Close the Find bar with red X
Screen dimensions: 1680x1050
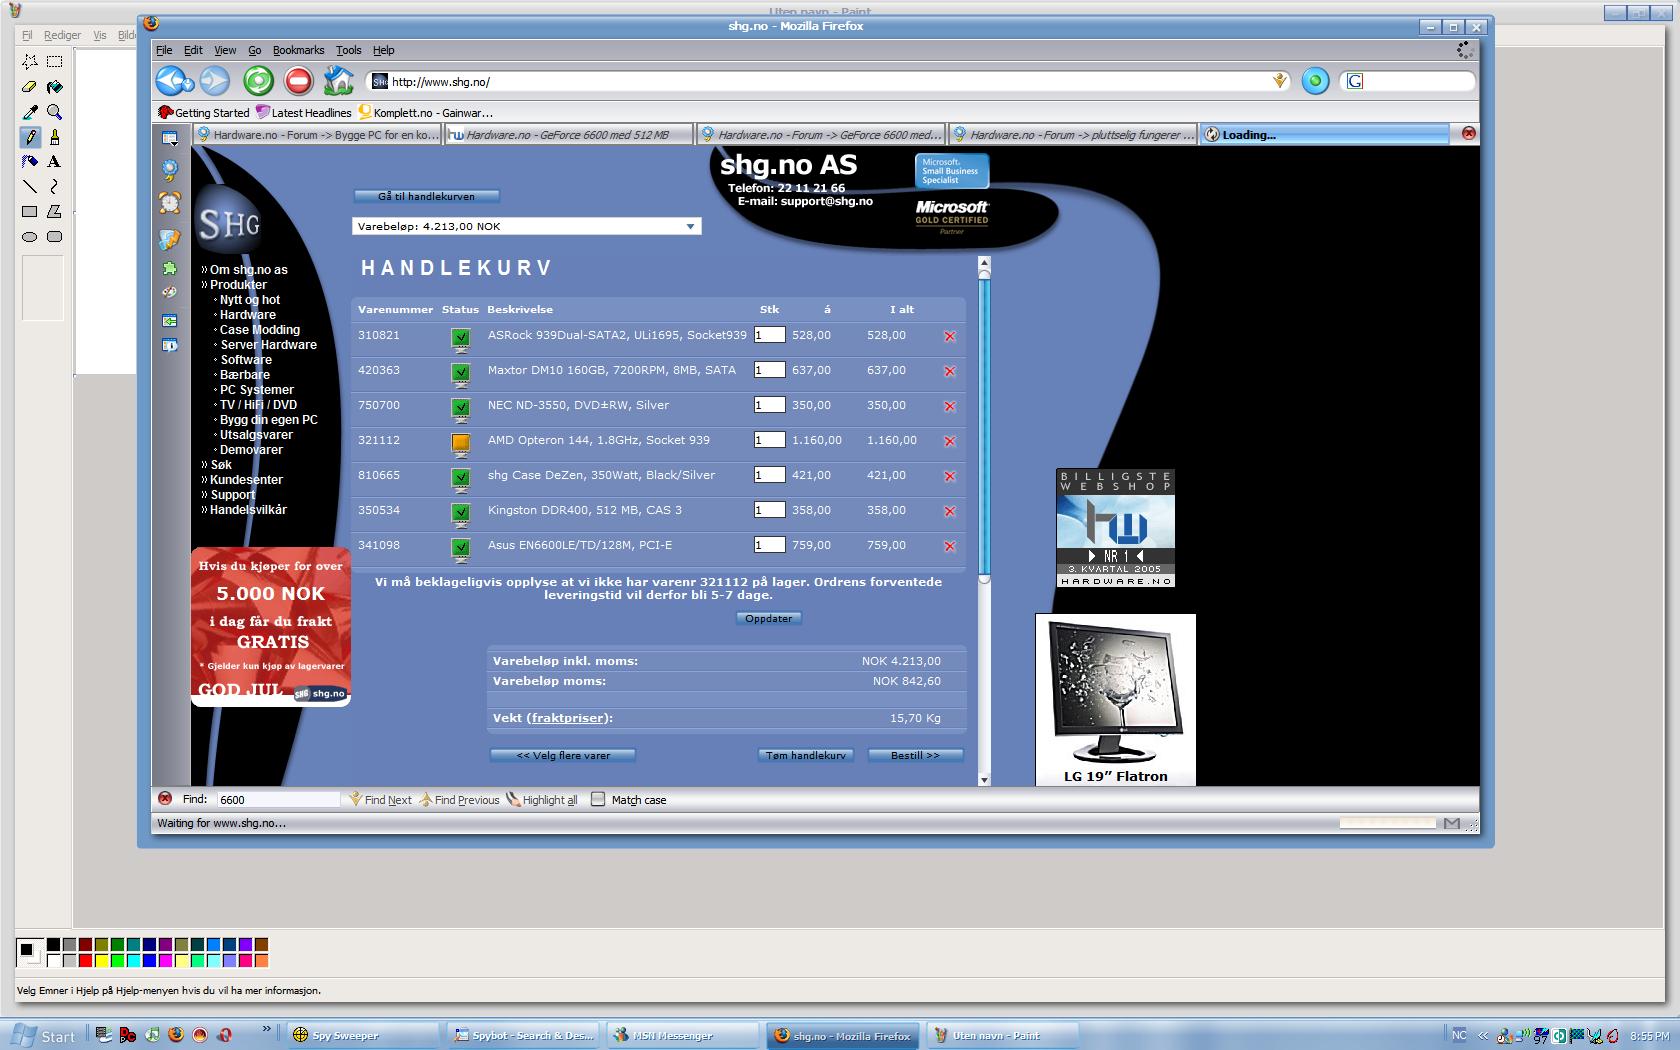(x=165, y=798)
